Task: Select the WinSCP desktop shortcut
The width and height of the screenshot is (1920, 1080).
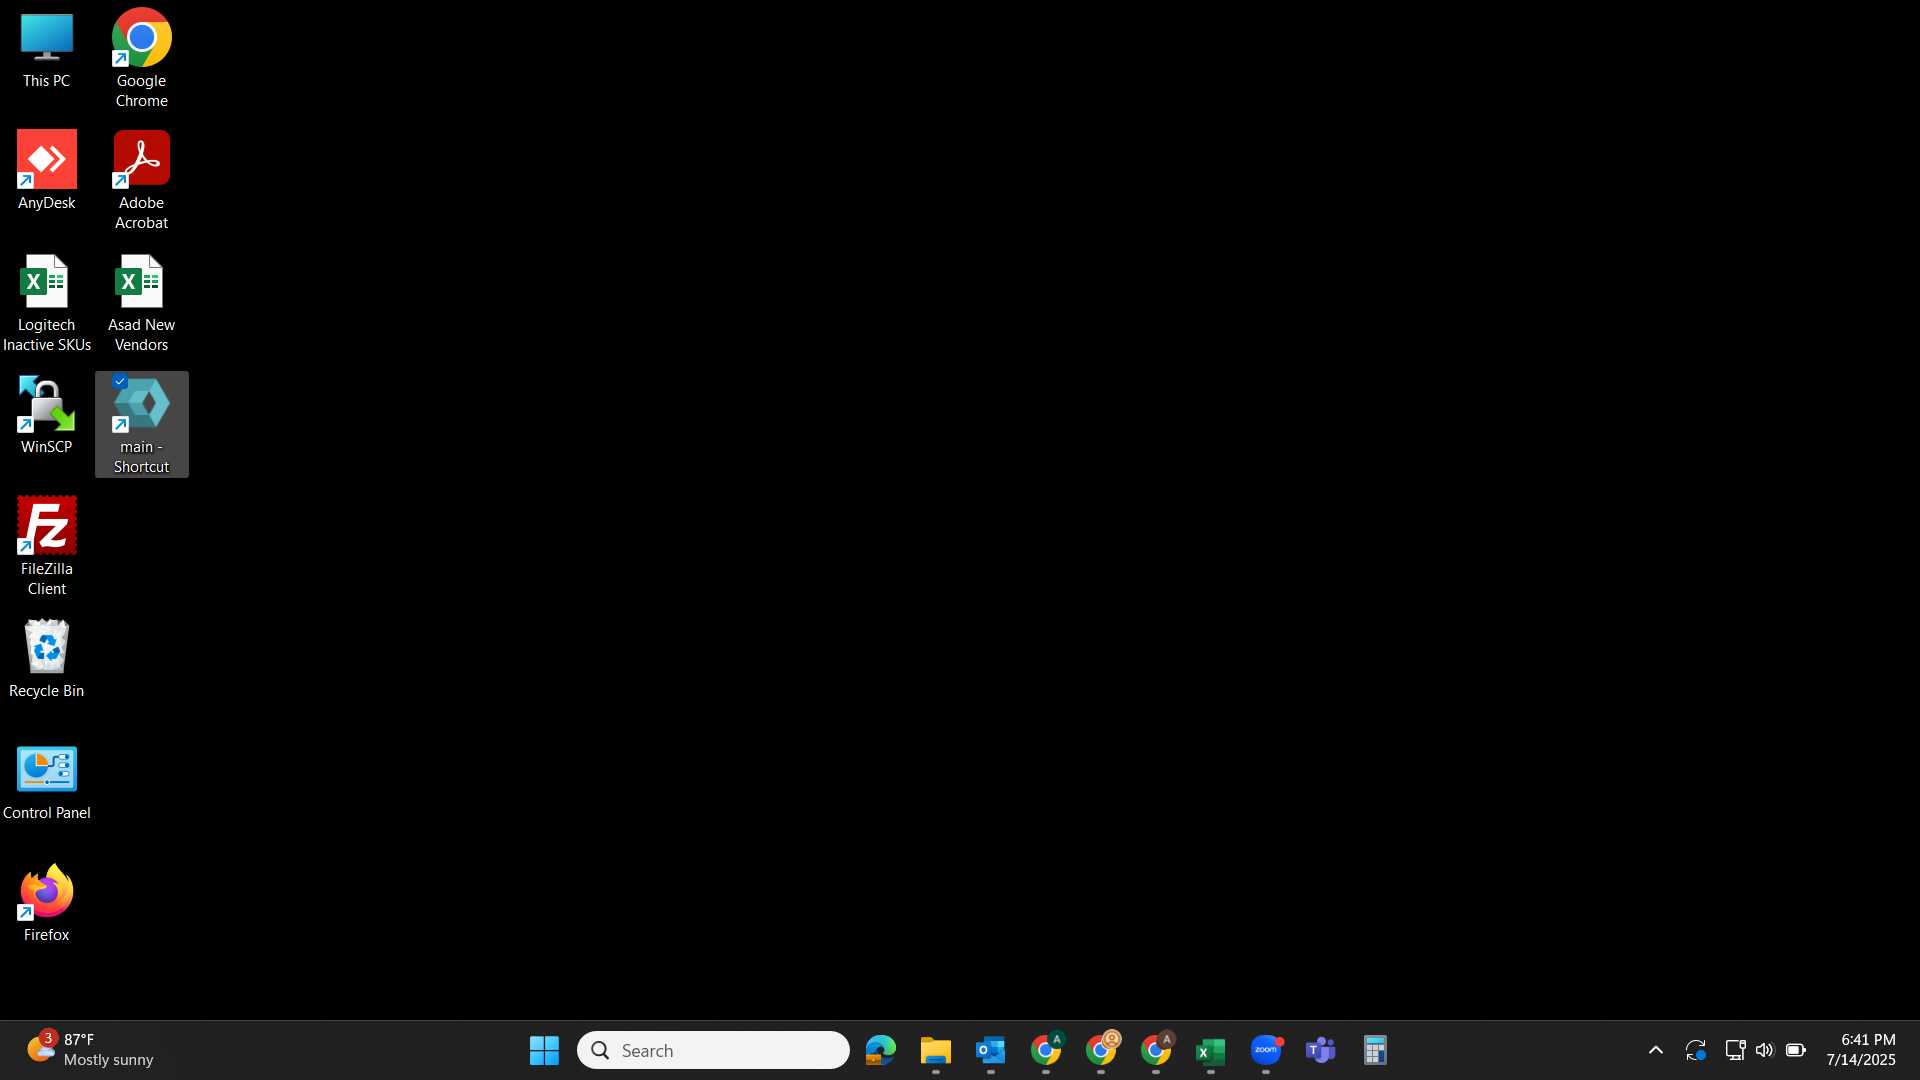Action: pos(47,415)
